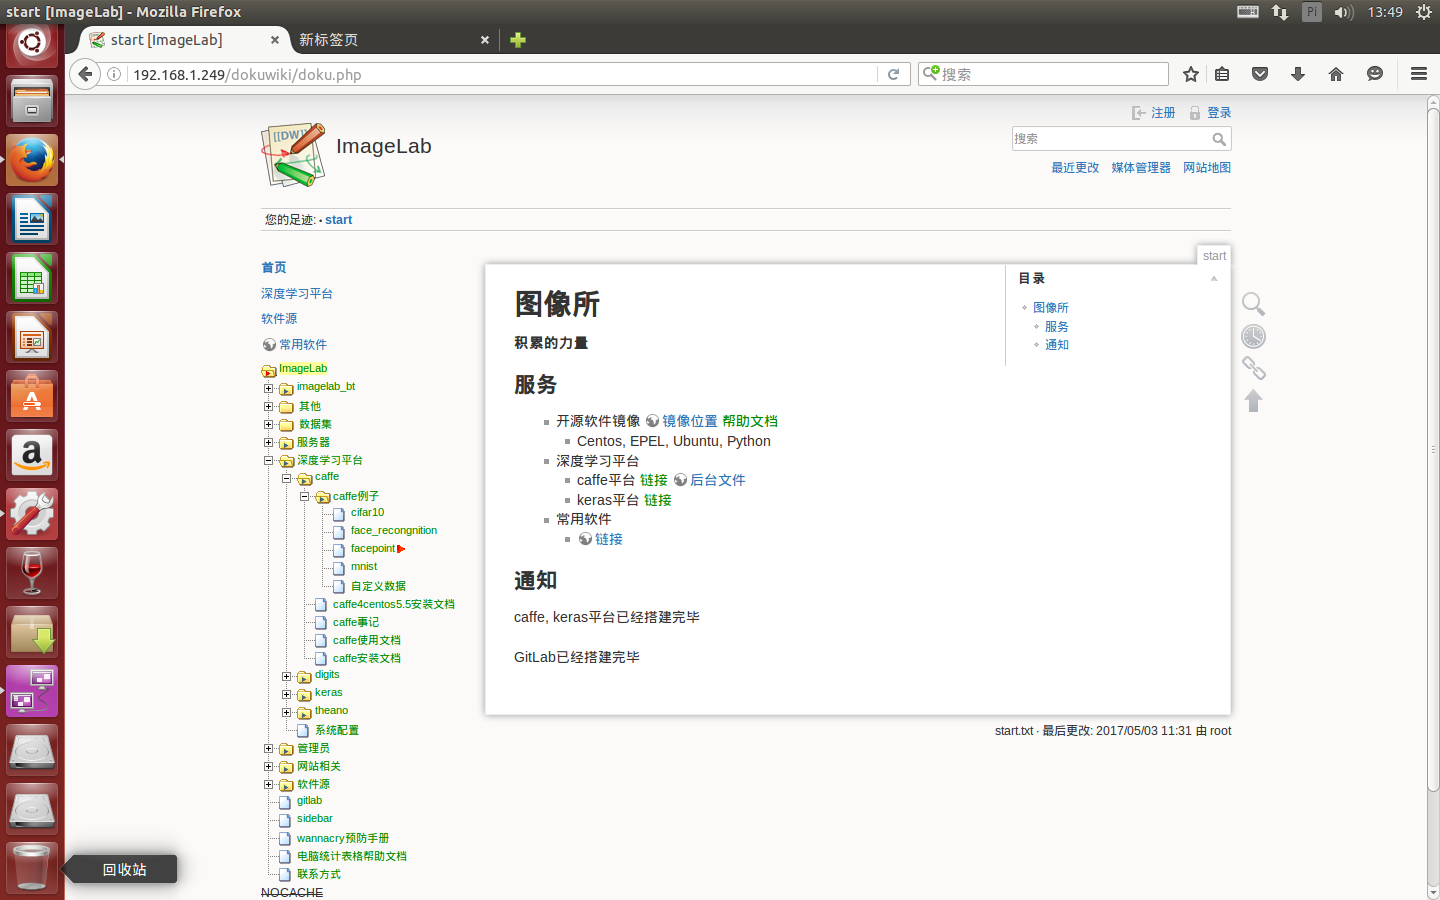This screenshot has width=1440, height=900.
Task: Expand the 管理员 tree folder
Action: pos(268,748)
